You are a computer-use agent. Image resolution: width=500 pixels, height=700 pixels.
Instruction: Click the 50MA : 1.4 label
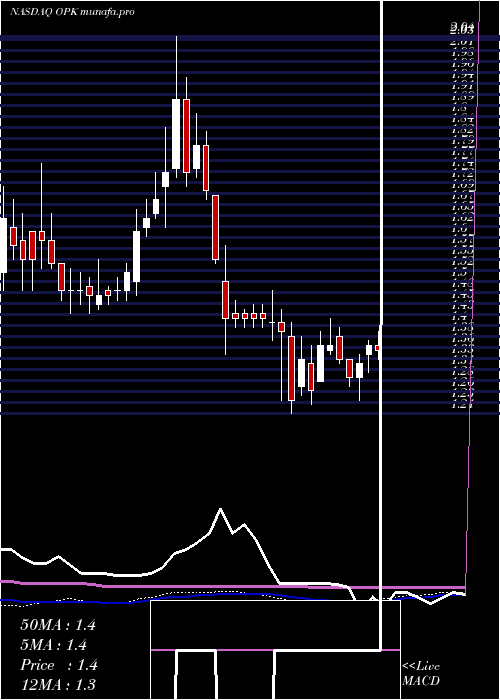coord(58,625)
